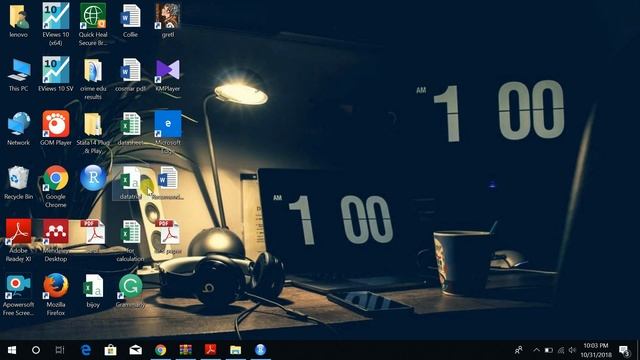Open File Explorer from the taskbar
This screenshot has width=640, height=360.
click(236, 350)
